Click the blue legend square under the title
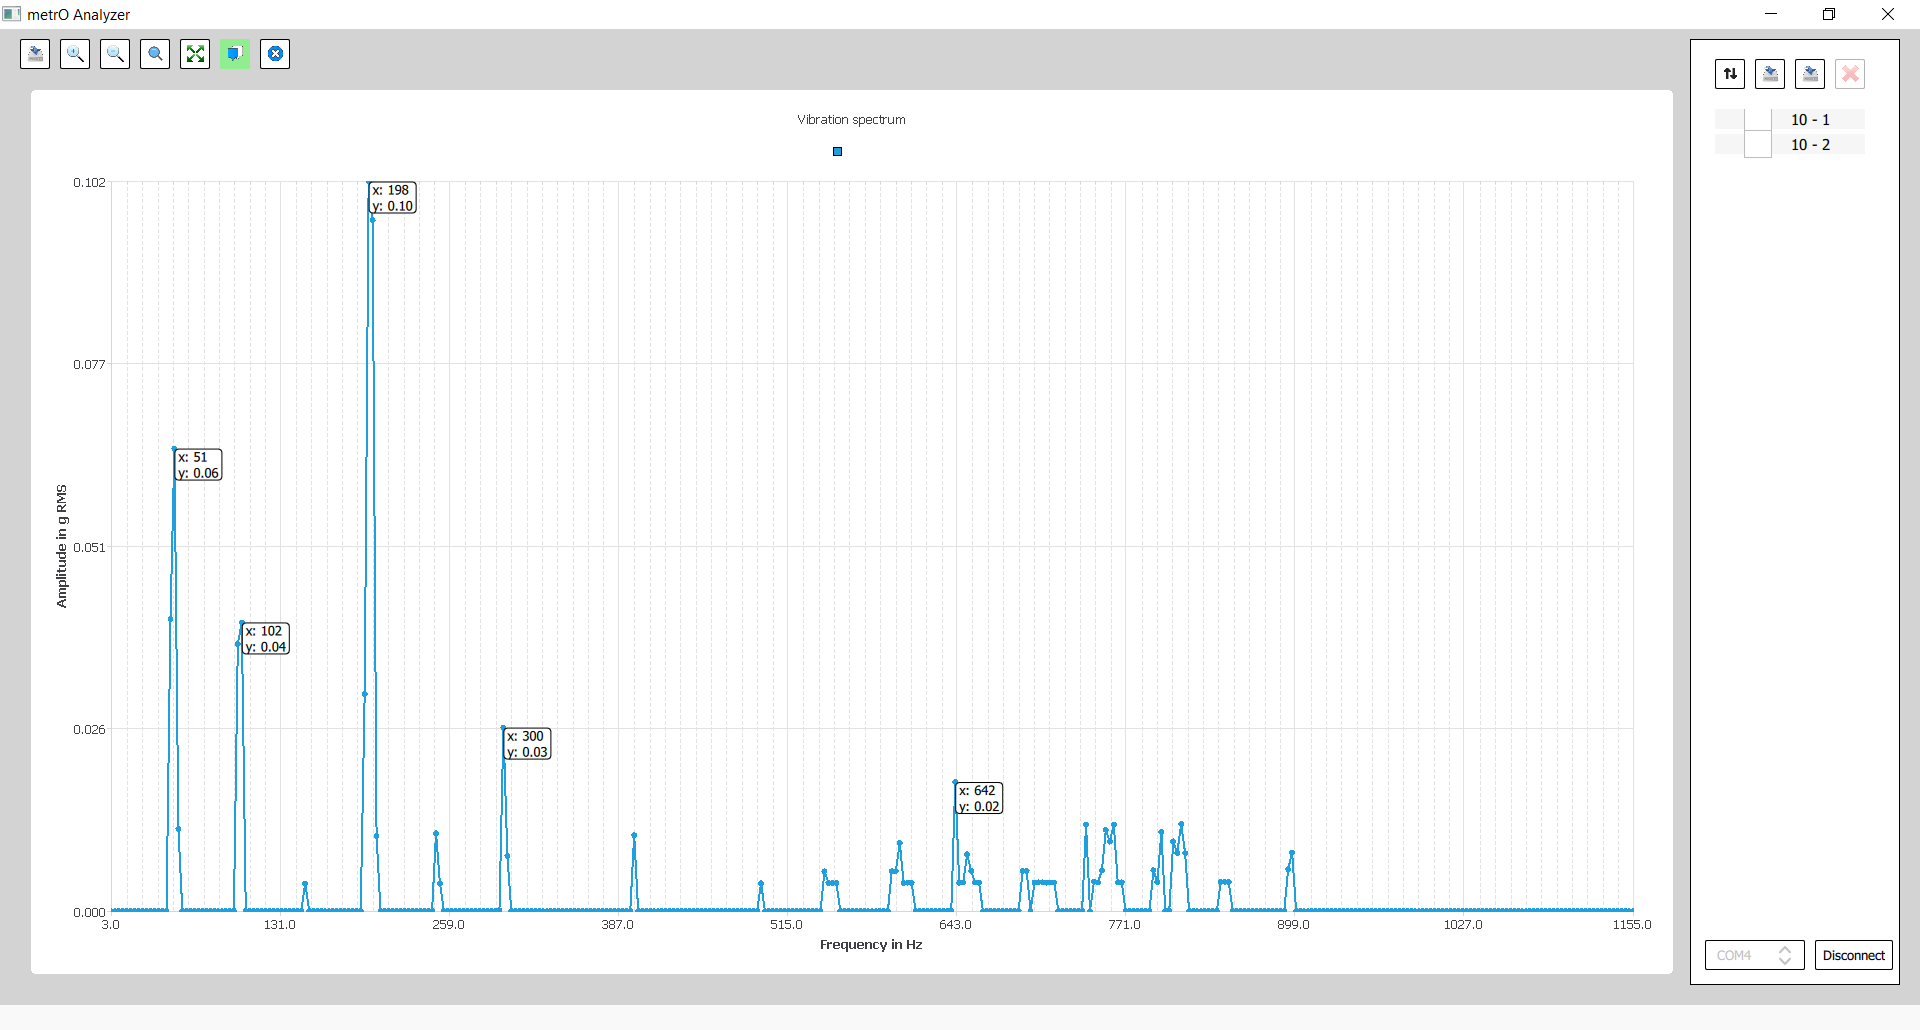The width and height of the screenshot is (1920, 1030). [838, 152]
